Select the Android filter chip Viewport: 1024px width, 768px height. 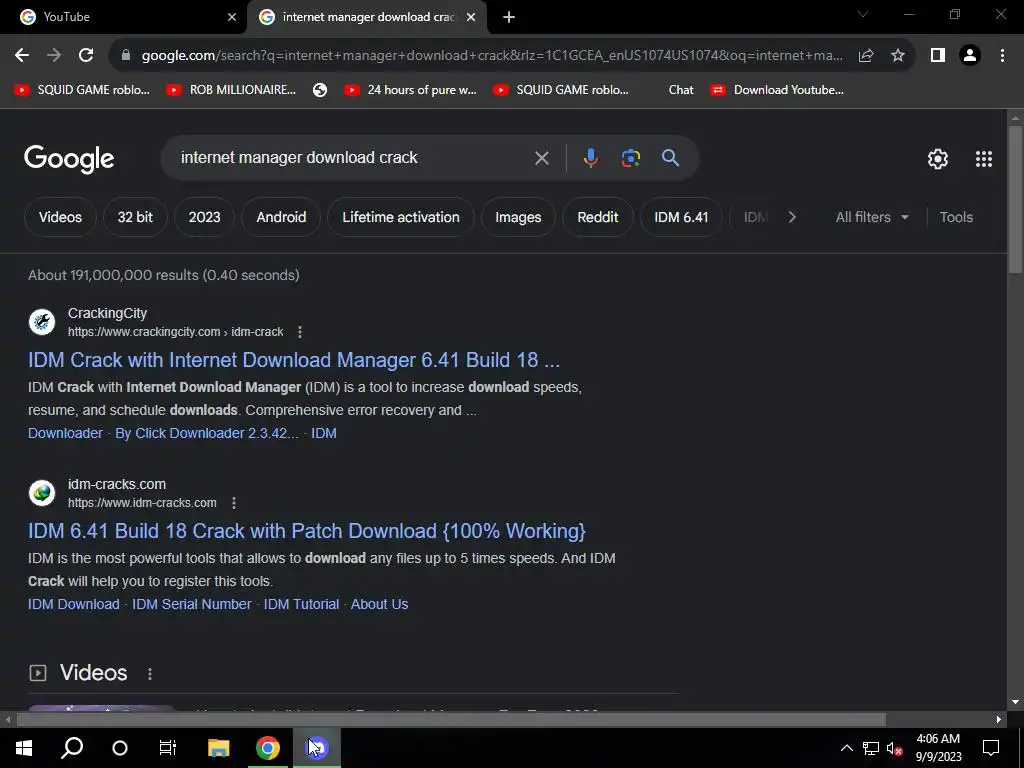[x=281, y=217]
